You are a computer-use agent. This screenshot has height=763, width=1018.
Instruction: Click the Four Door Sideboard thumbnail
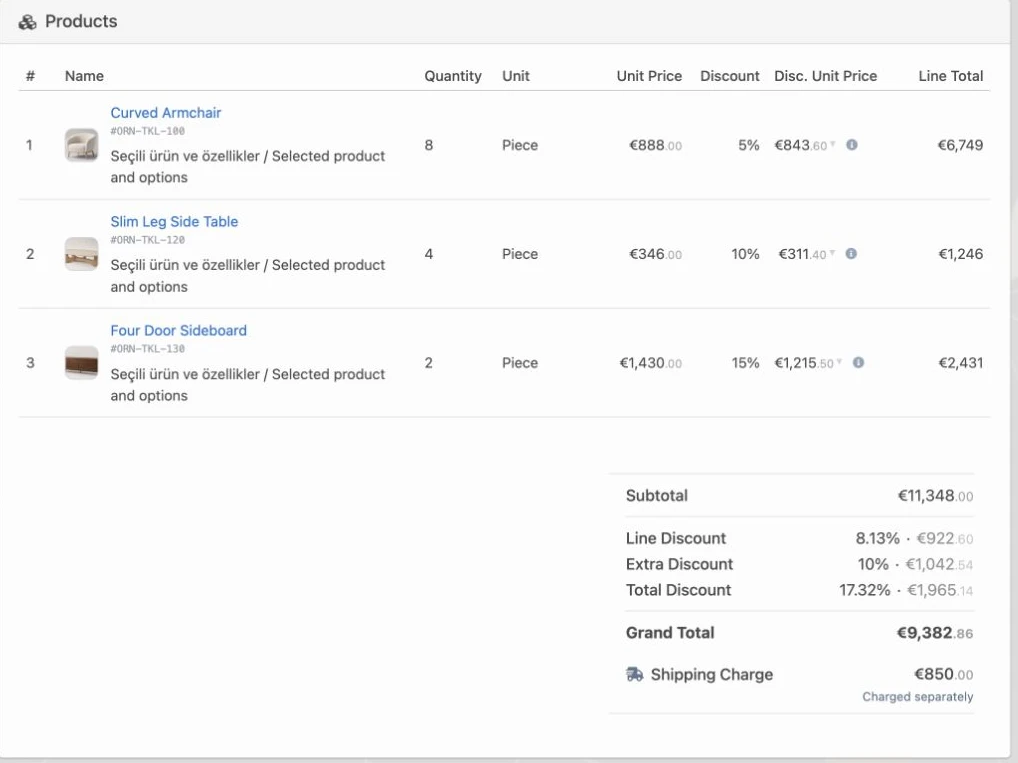[81, 362]
